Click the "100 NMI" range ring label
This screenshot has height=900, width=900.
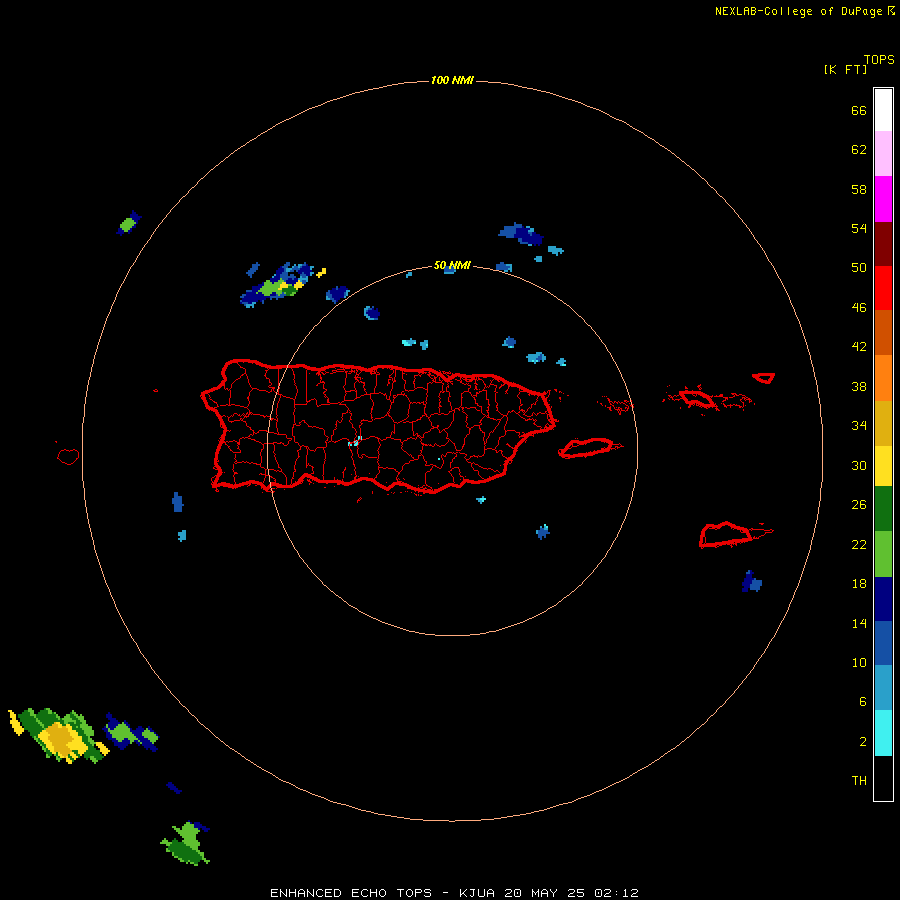tap(452, 80)
